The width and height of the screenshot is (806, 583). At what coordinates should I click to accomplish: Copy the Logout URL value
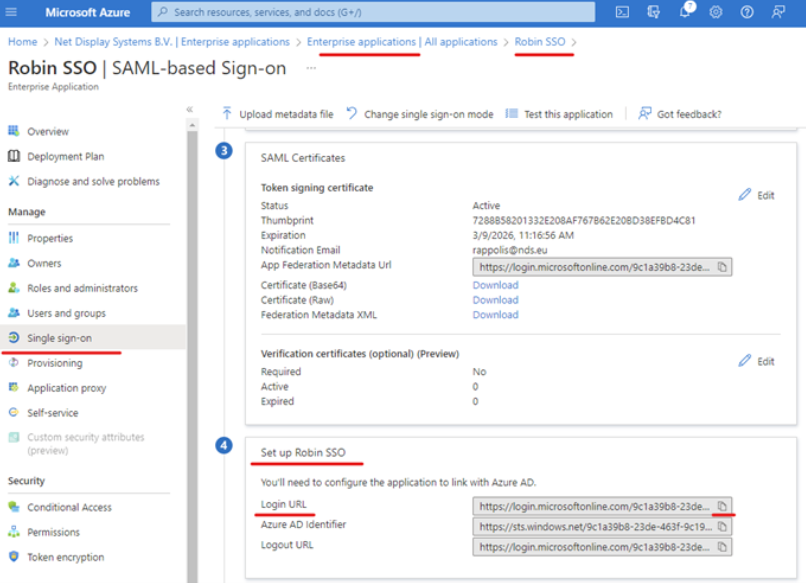coord(722,547)
